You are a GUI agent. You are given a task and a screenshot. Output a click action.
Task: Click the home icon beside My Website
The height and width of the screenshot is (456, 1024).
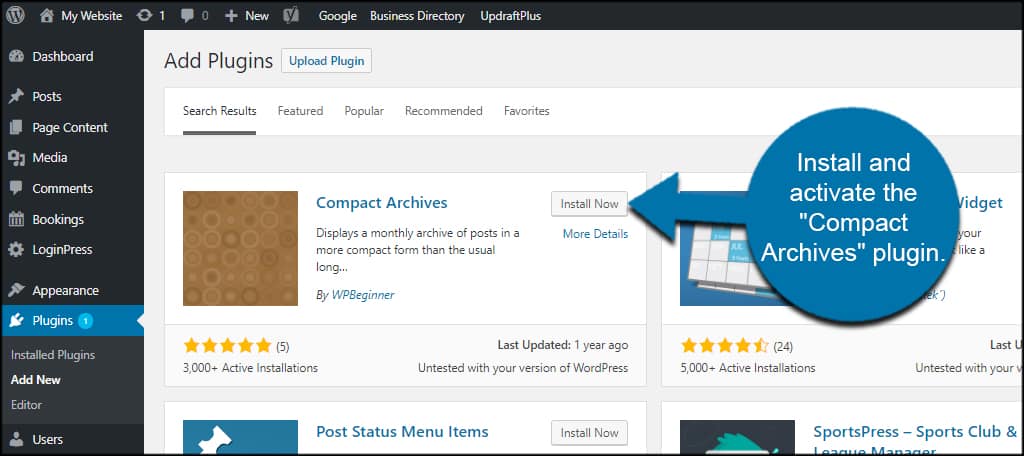[46, 16]
